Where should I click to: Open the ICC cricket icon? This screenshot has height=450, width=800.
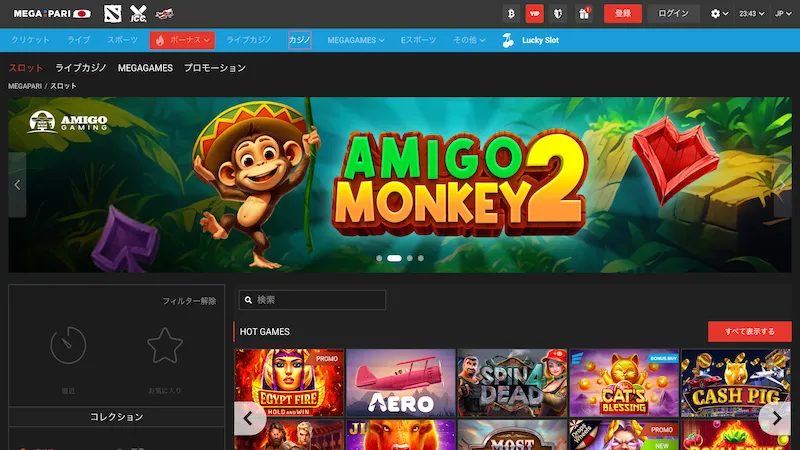pos(138,14)
